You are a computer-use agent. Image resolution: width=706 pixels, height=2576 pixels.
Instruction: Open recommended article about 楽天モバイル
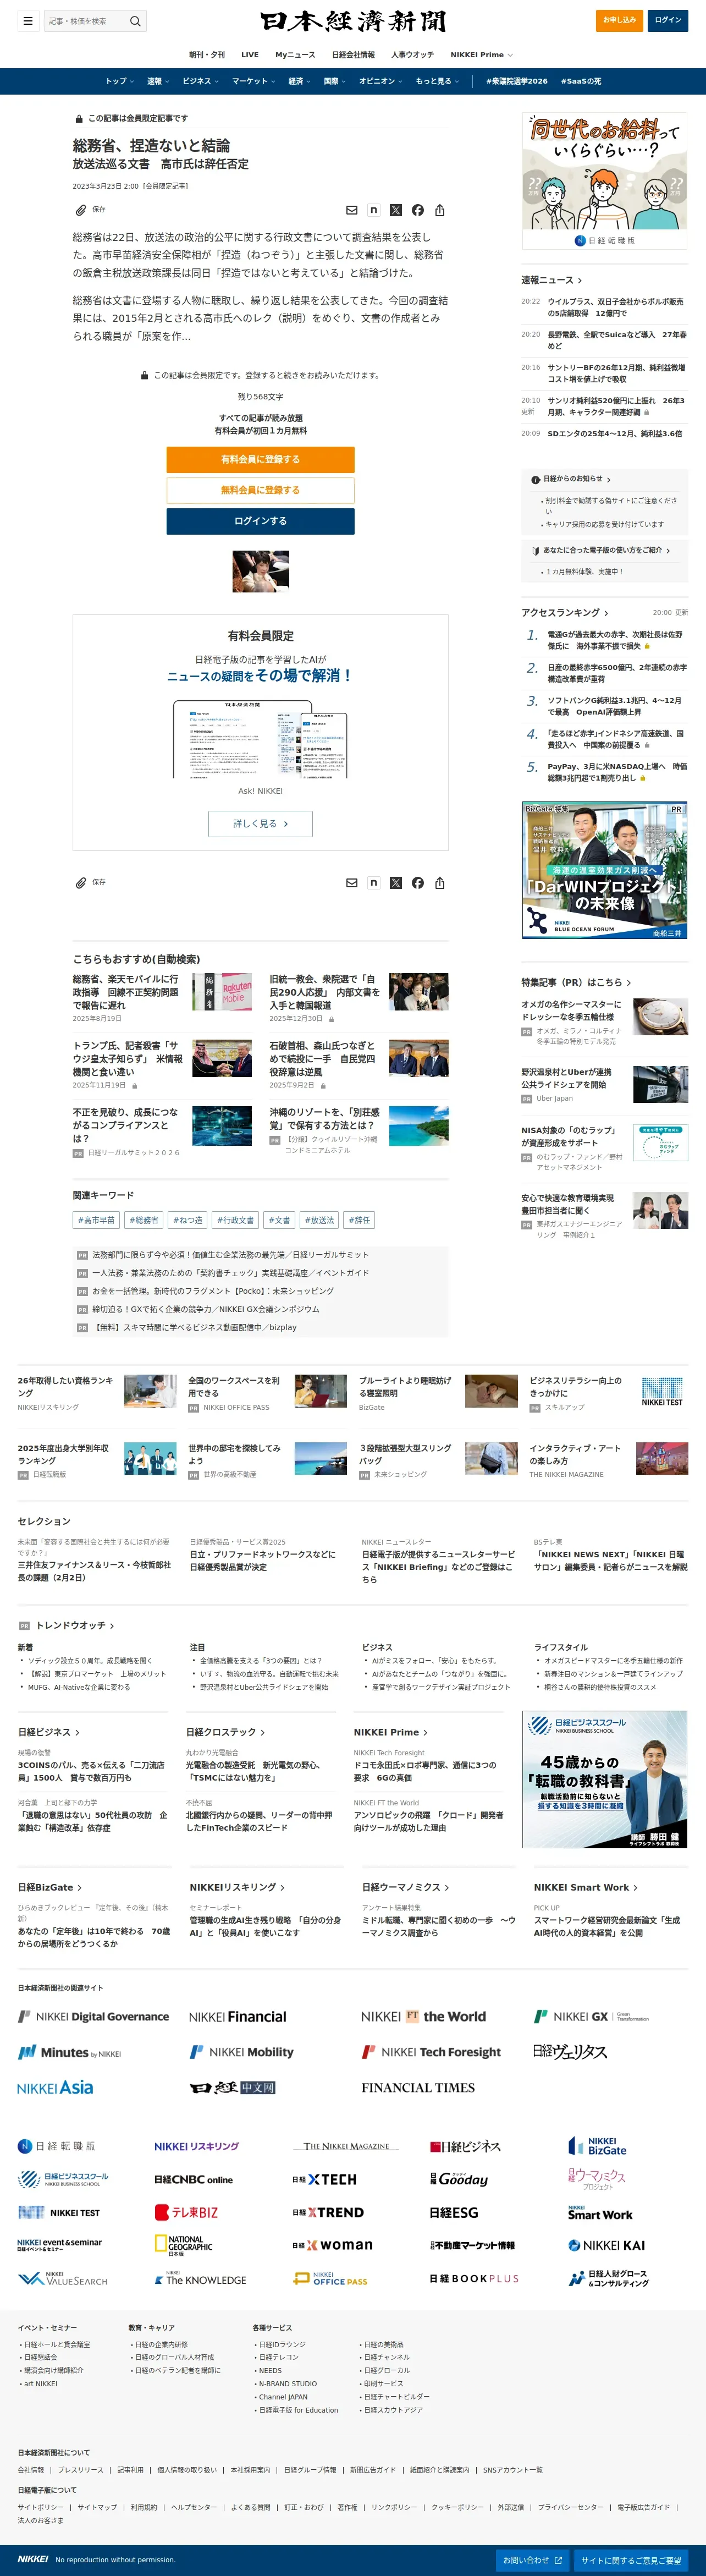[x=126, y=991]
